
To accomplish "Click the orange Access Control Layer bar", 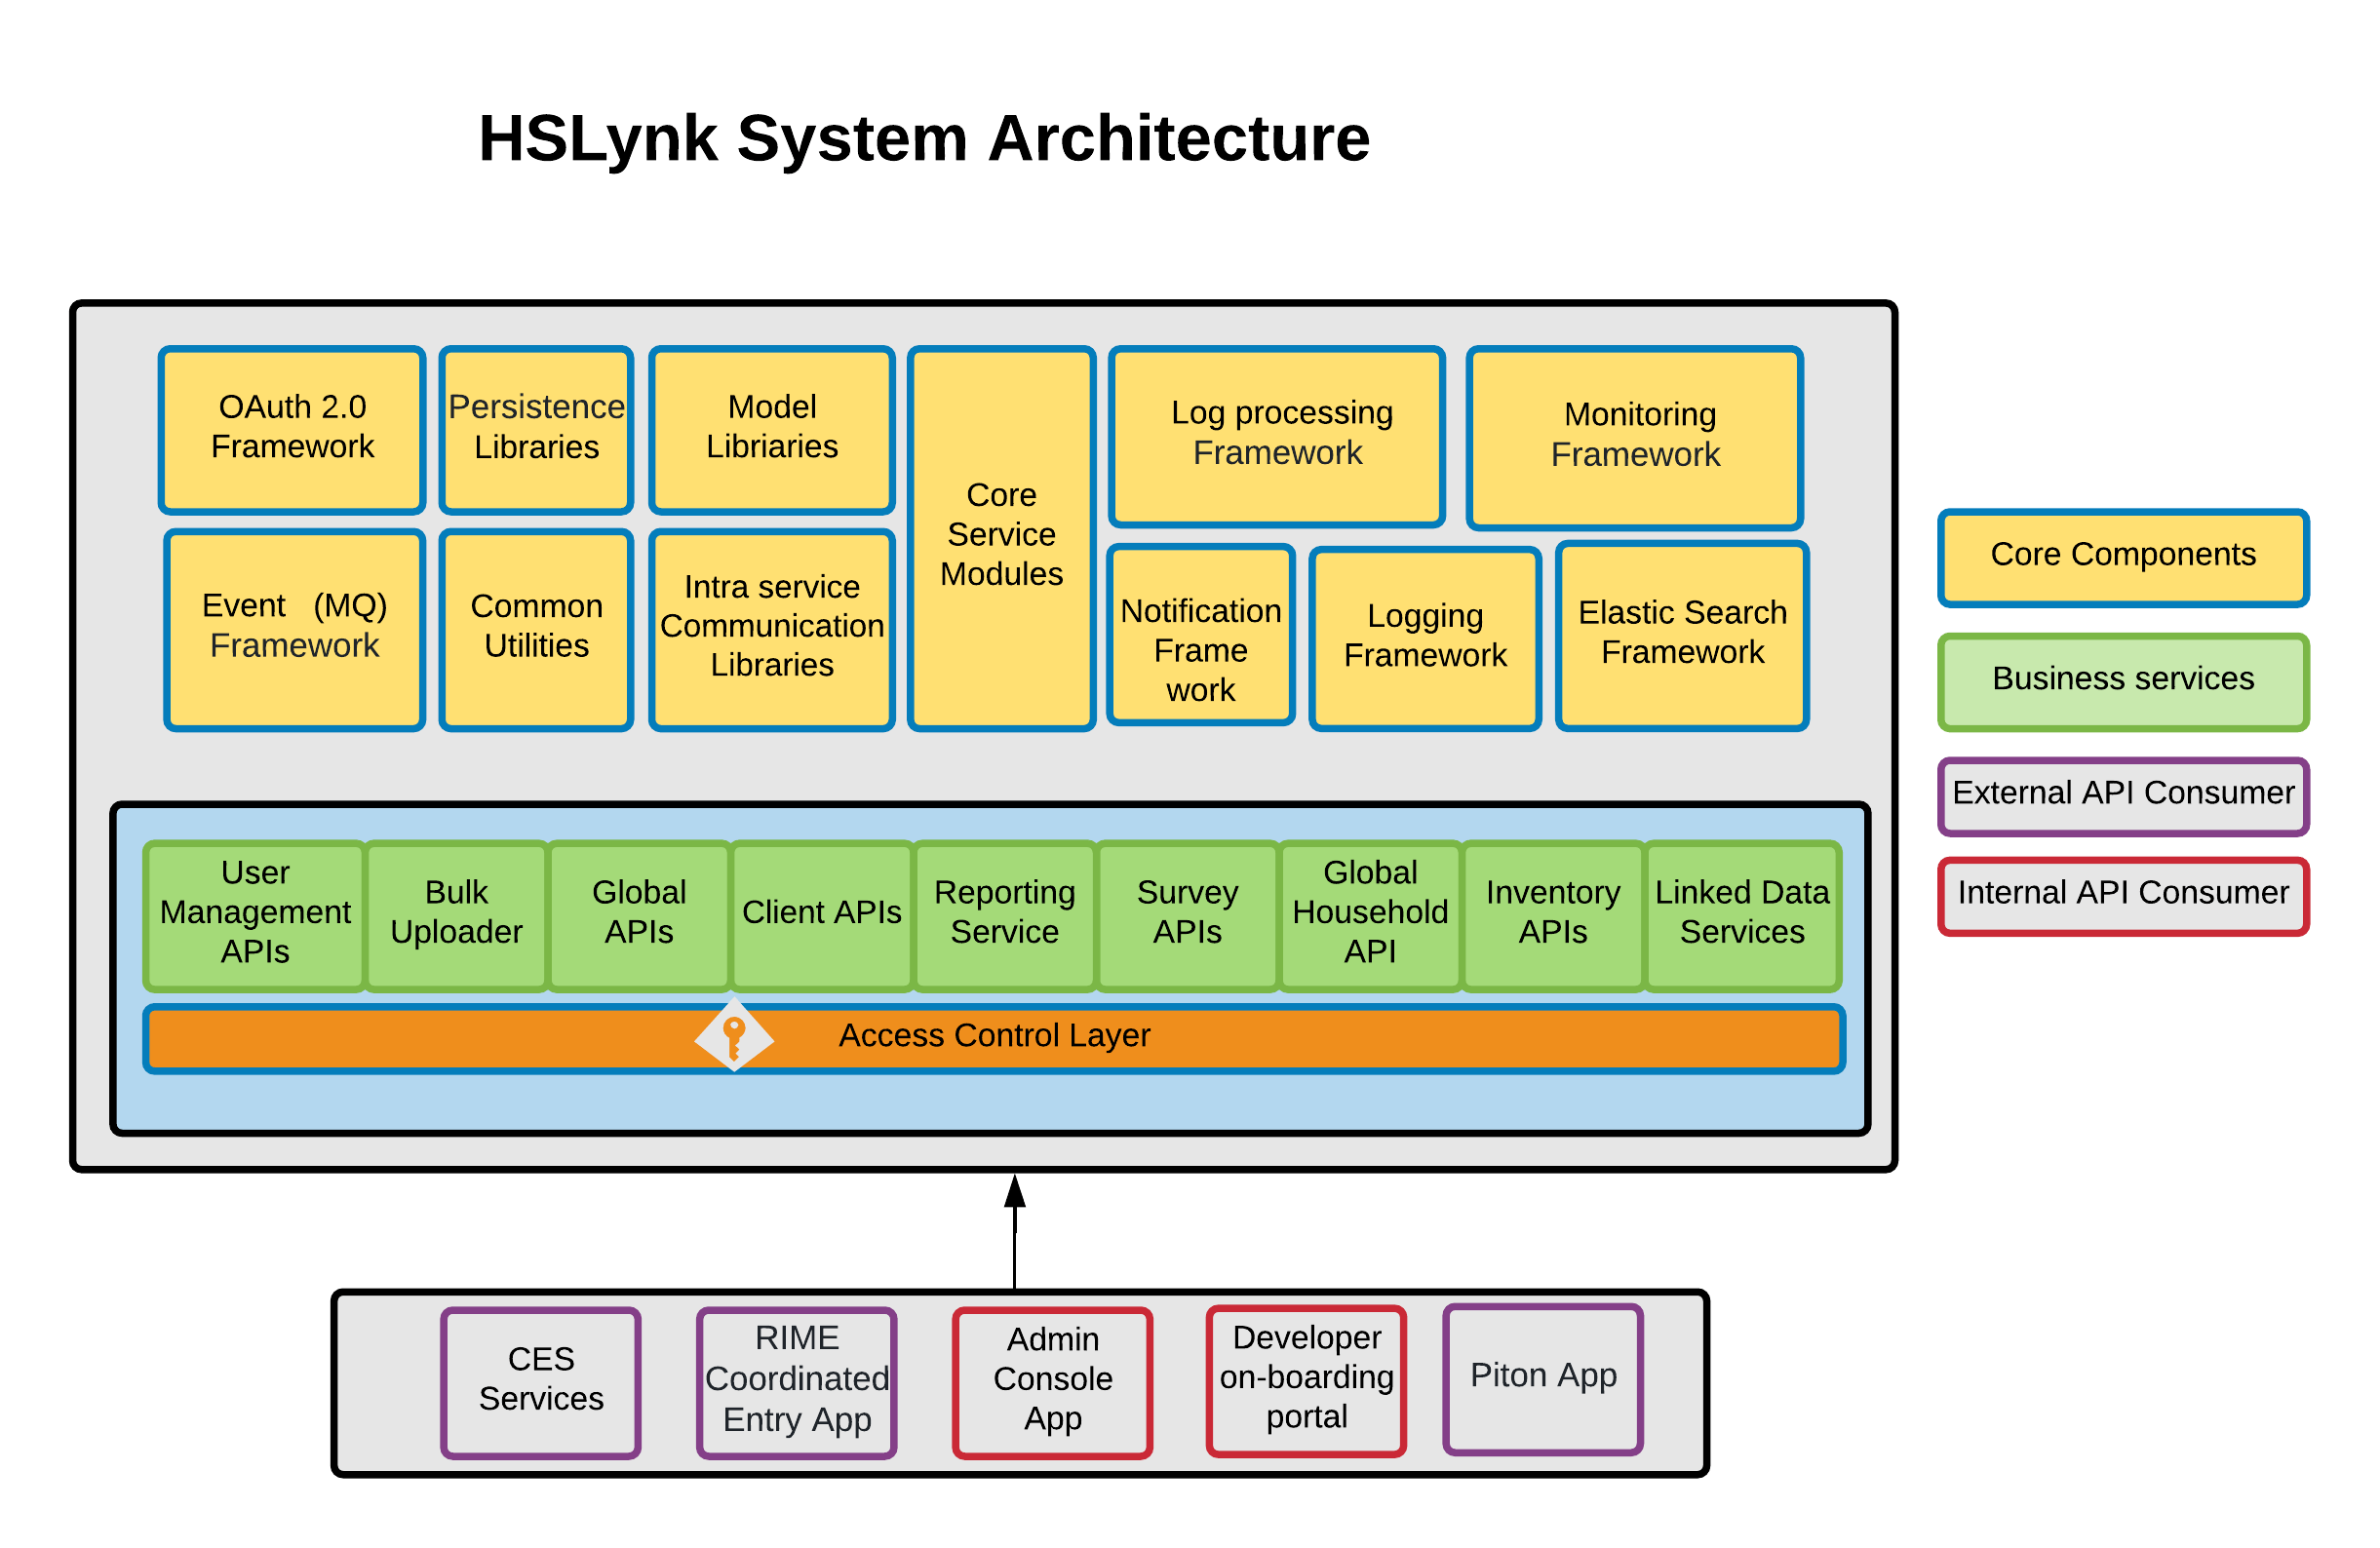I will pos(1100,1037).
